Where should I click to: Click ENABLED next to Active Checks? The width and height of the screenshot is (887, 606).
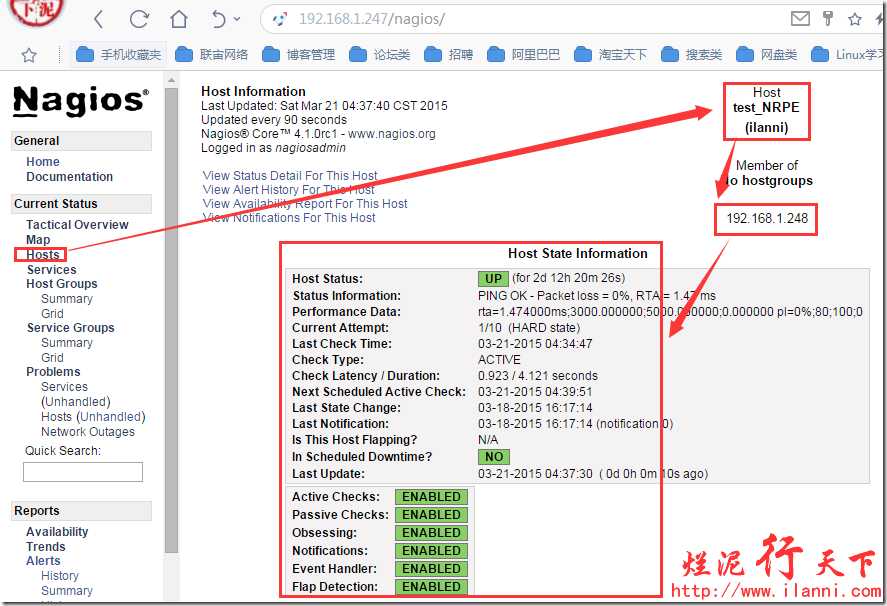click(431, 497)
